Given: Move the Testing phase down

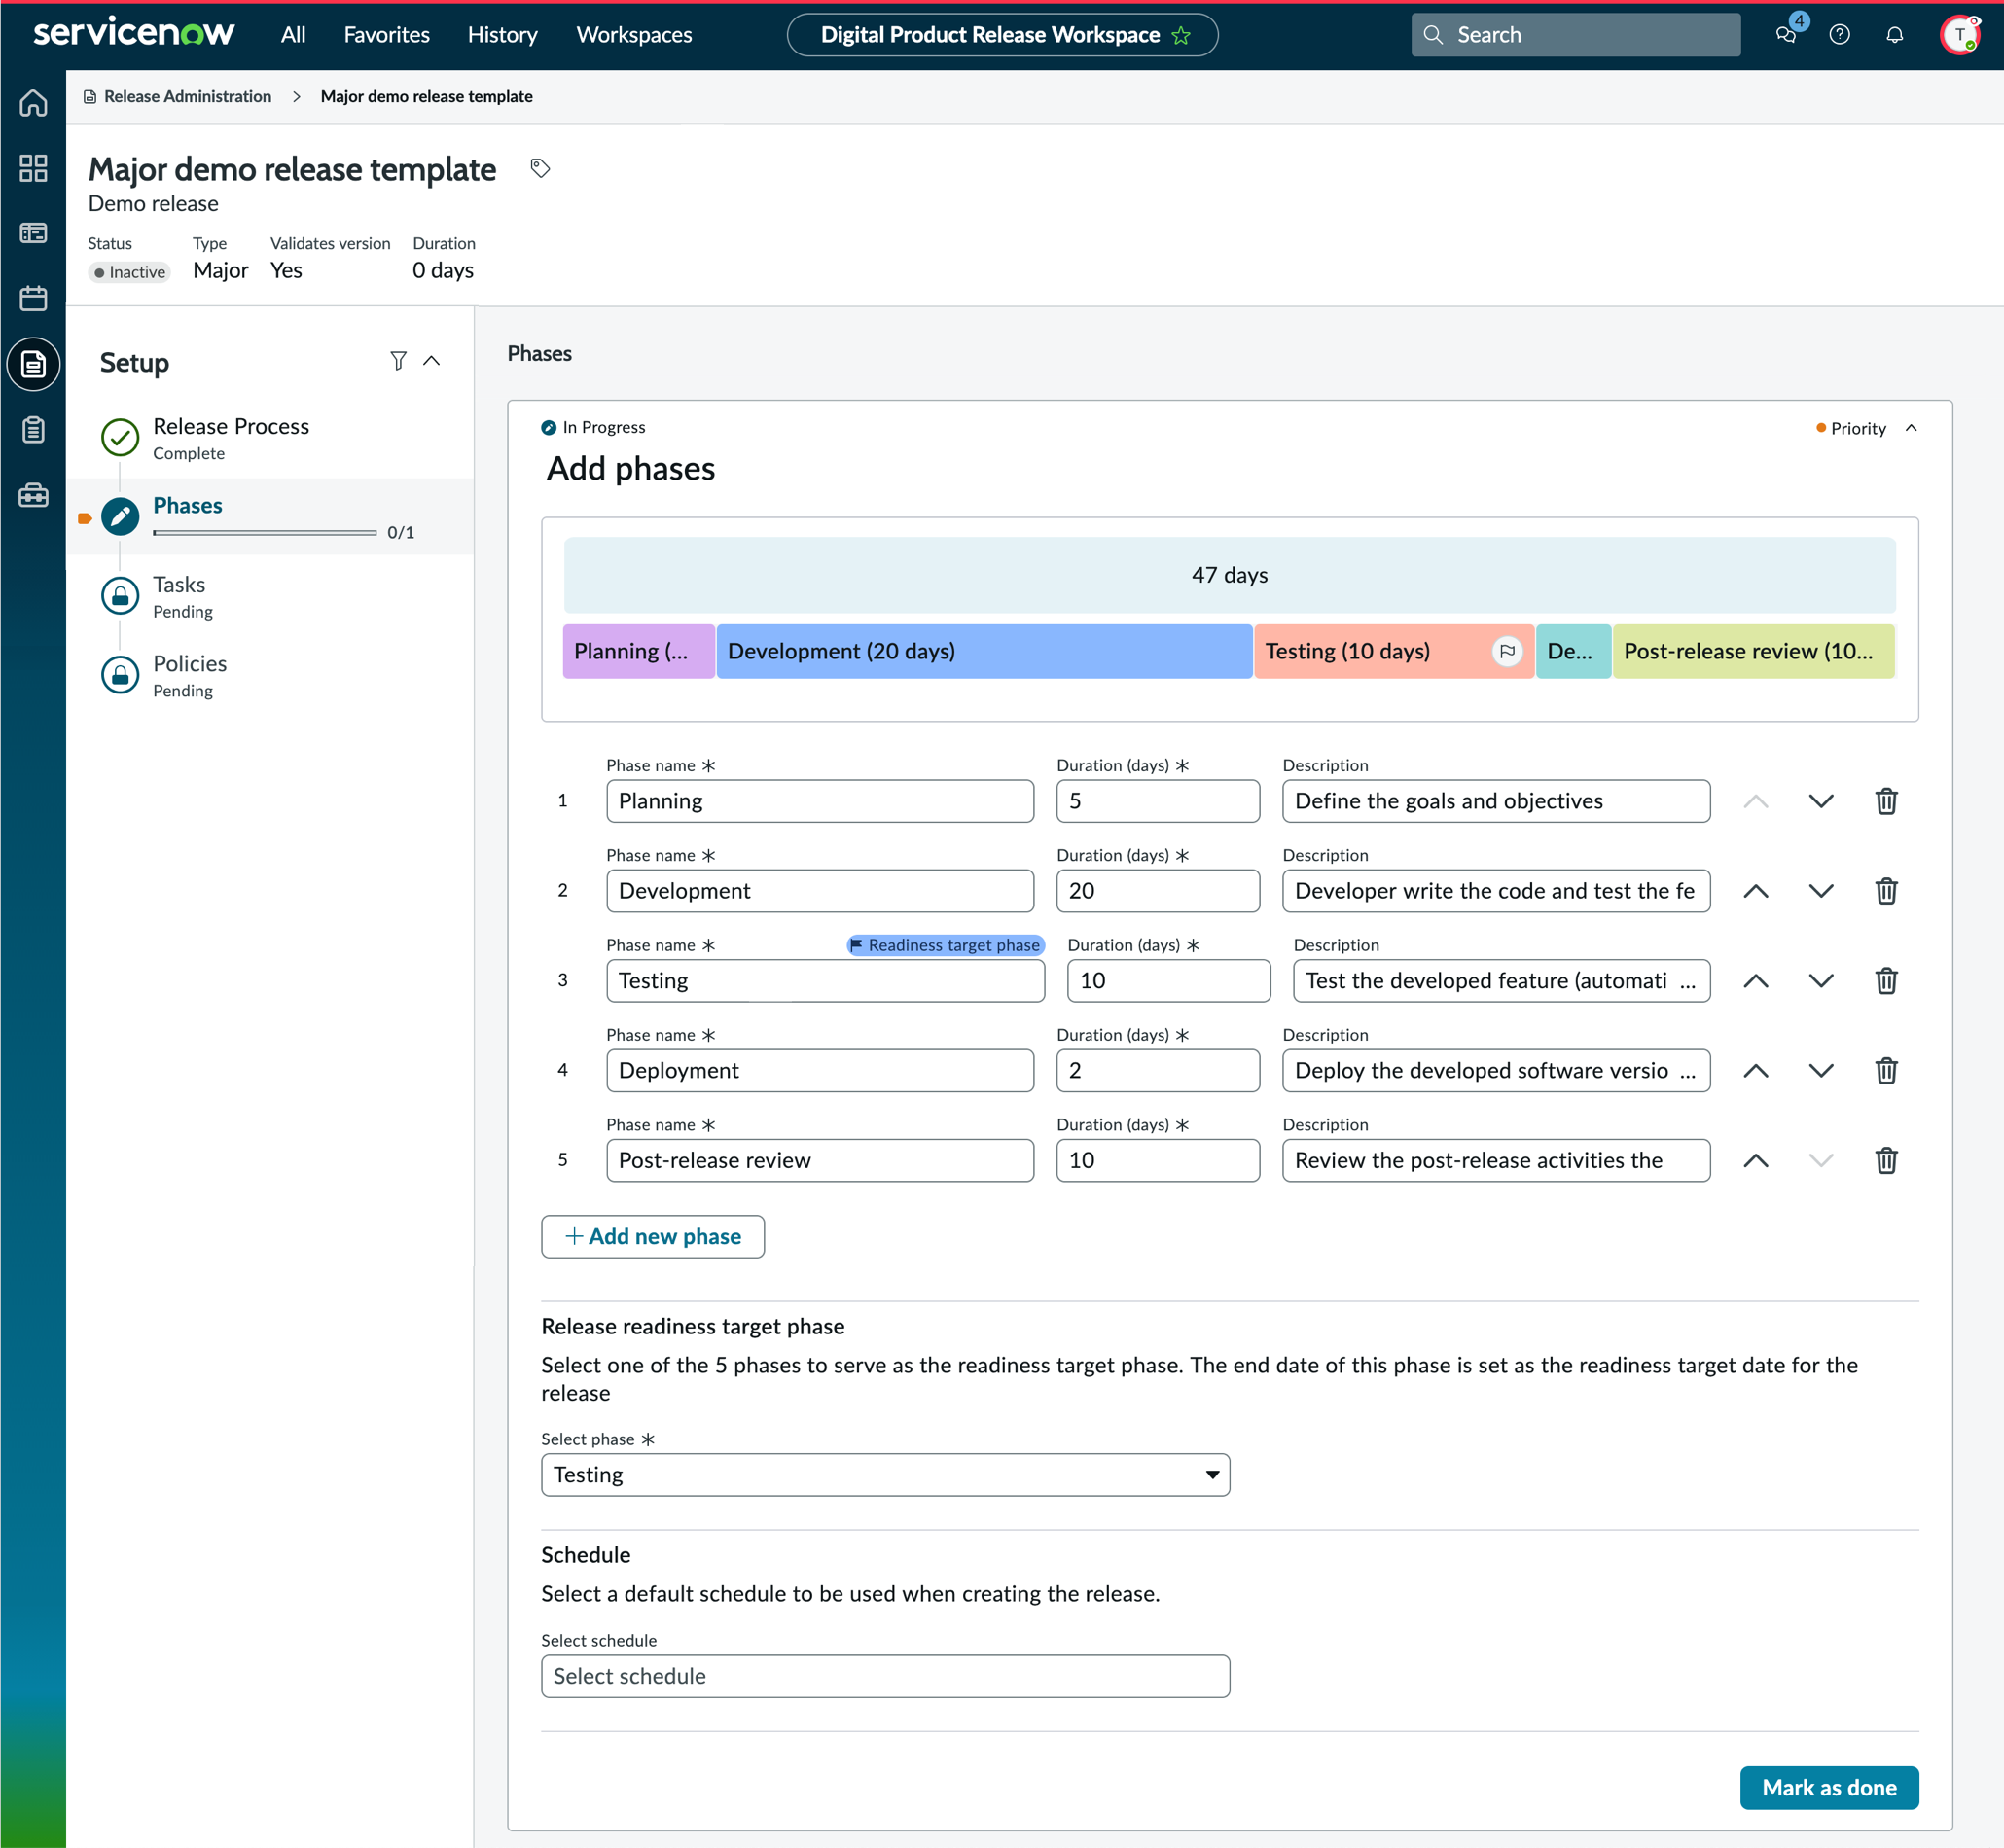Looking at the screenshot, I should [x=1821, y=981].
